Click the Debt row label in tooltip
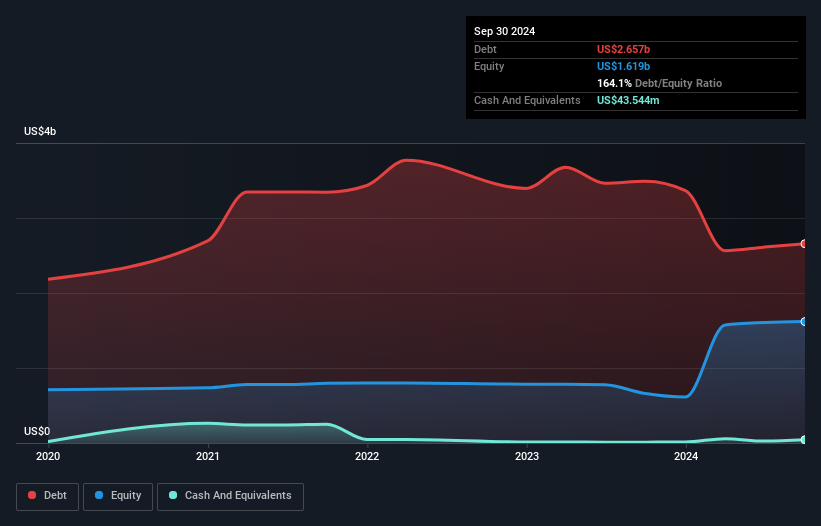Screen dimensions: 821x526 (485, 49)
